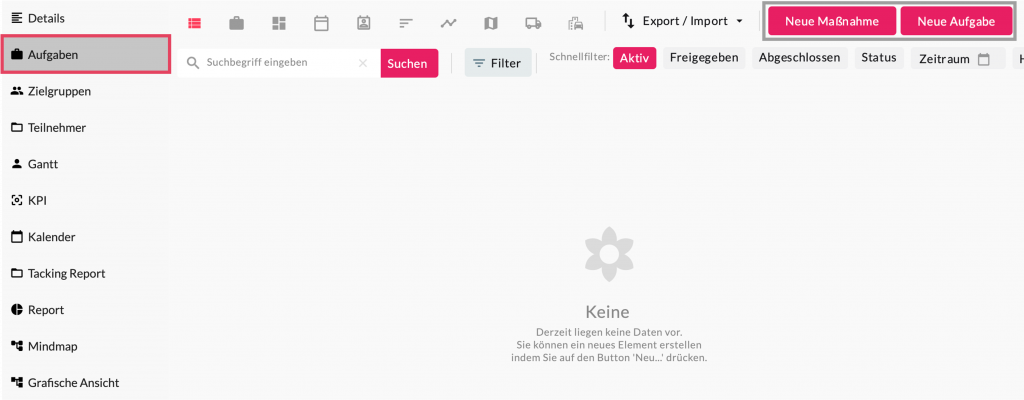Click the Neue Maßnahme button
The height and width of the screenshot is (400, 1024).
(x=831, y=21)
